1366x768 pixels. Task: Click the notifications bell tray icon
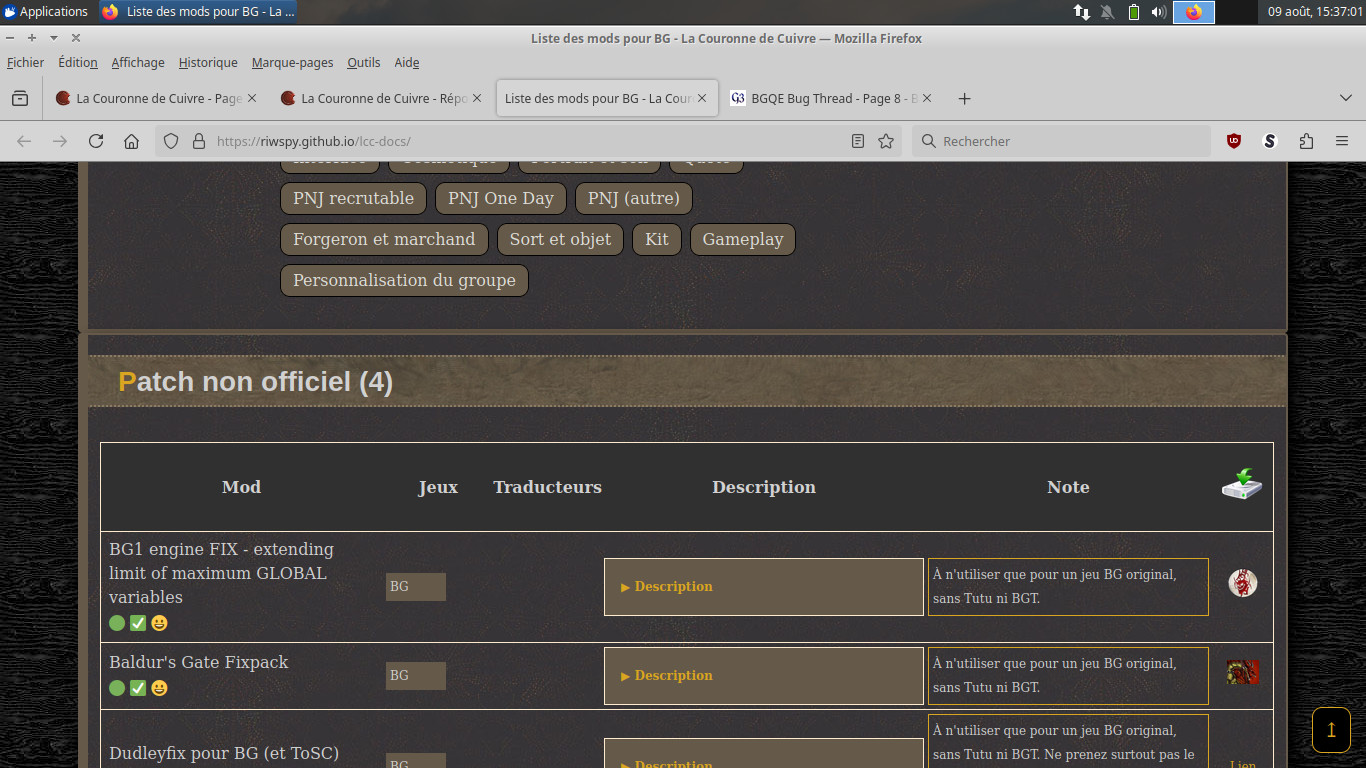pos(1108,12)
